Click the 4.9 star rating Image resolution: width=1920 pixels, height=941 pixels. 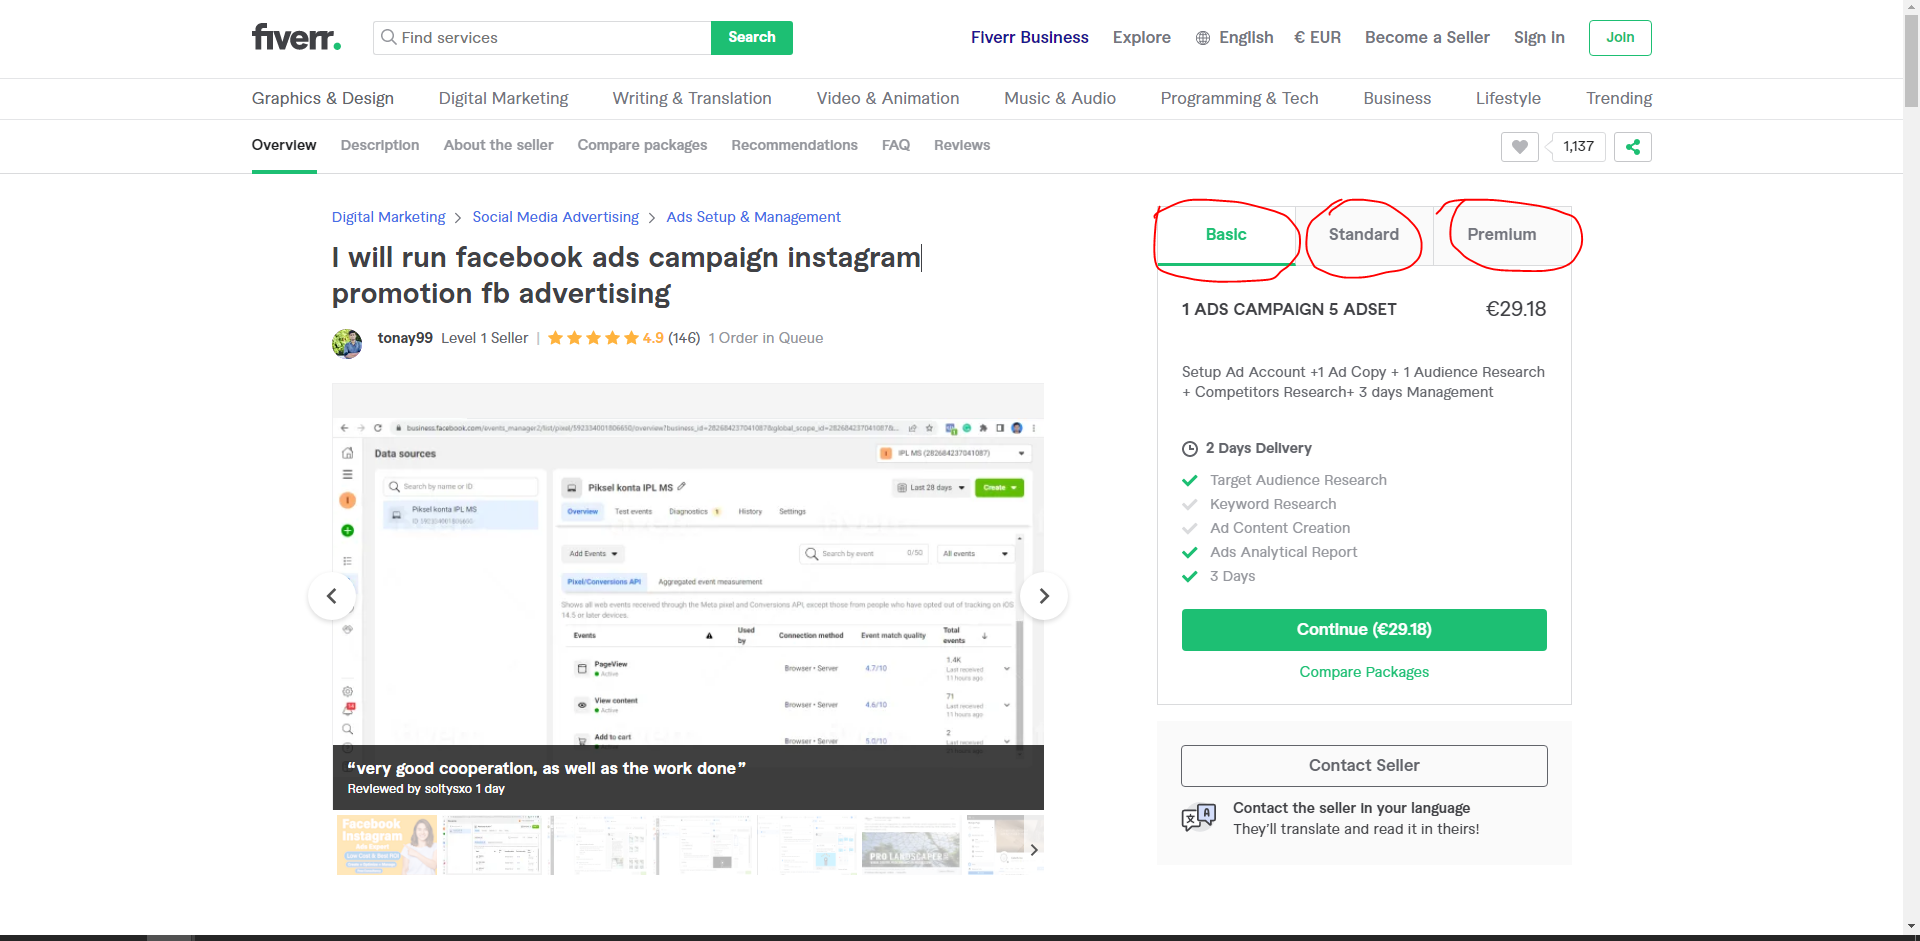point(606,338)
